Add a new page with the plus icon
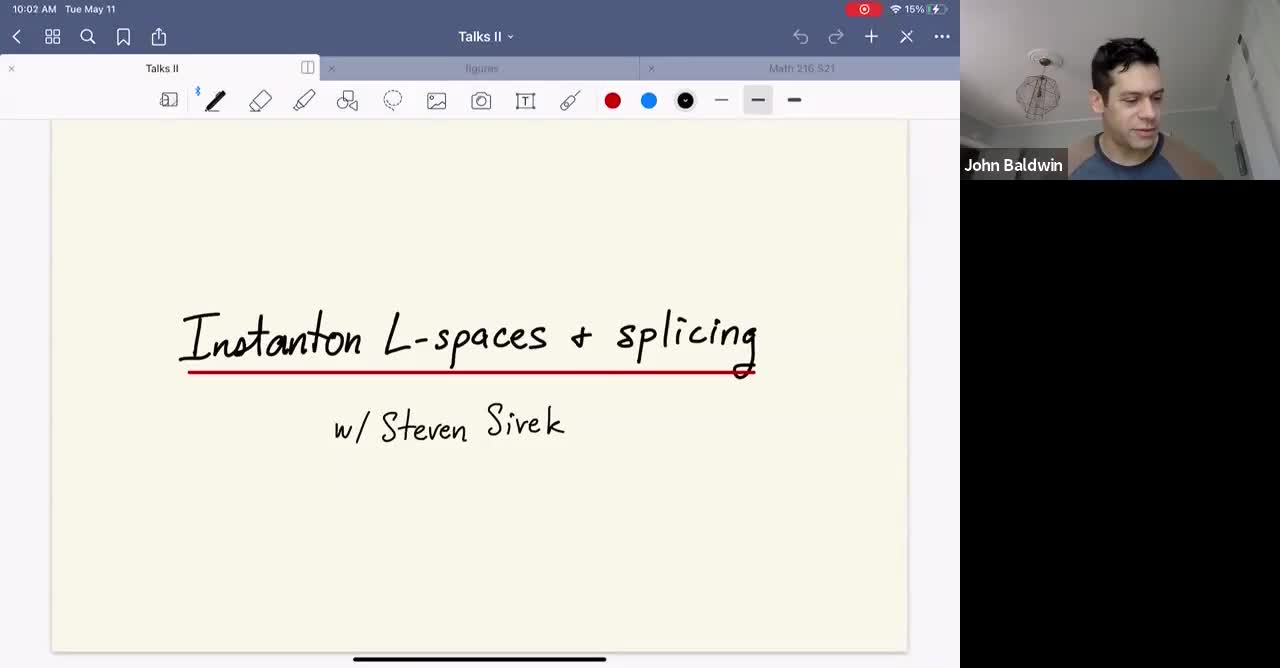1280x668 pixels. point(871,37)
